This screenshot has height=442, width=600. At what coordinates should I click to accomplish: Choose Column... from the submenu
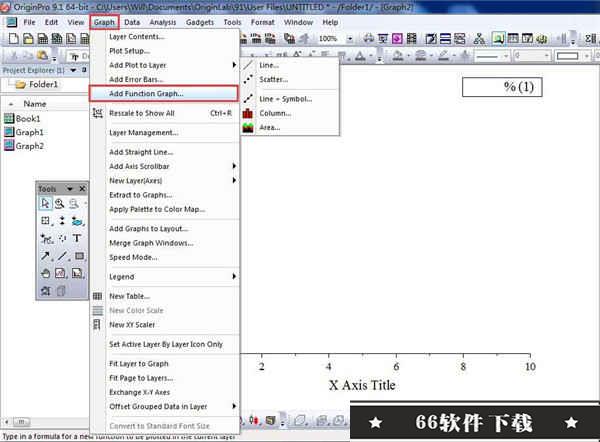point(290,113)
